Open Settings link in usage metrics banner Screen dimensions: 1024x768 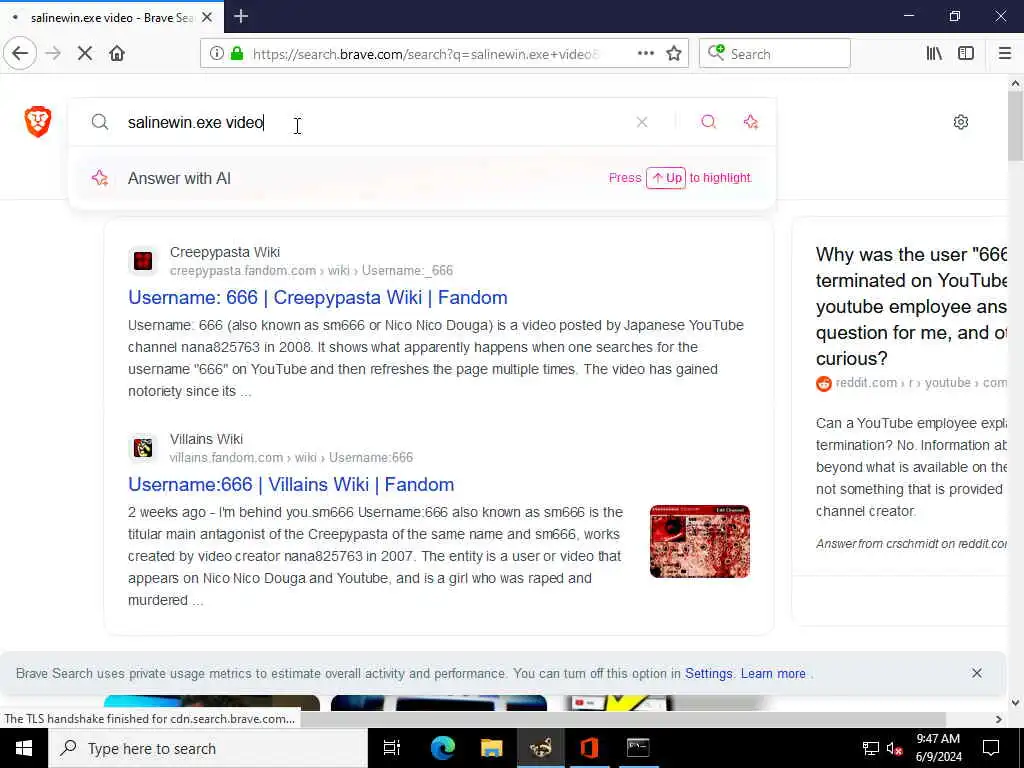709,673
